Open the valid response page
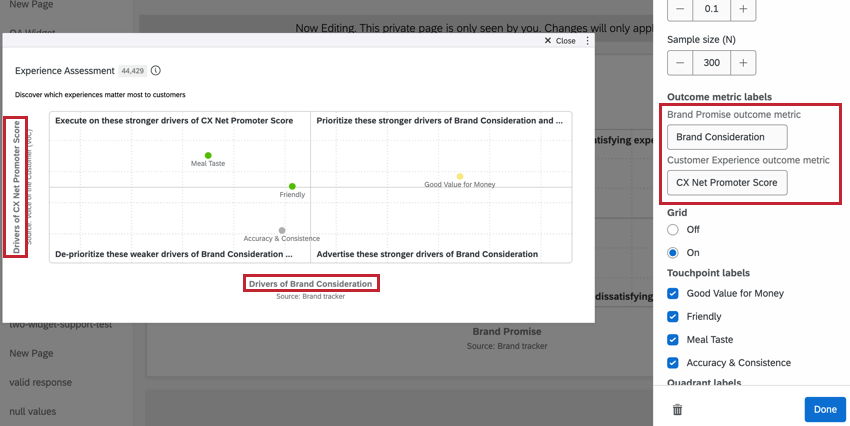850x426 pixels. pos(41,382)
